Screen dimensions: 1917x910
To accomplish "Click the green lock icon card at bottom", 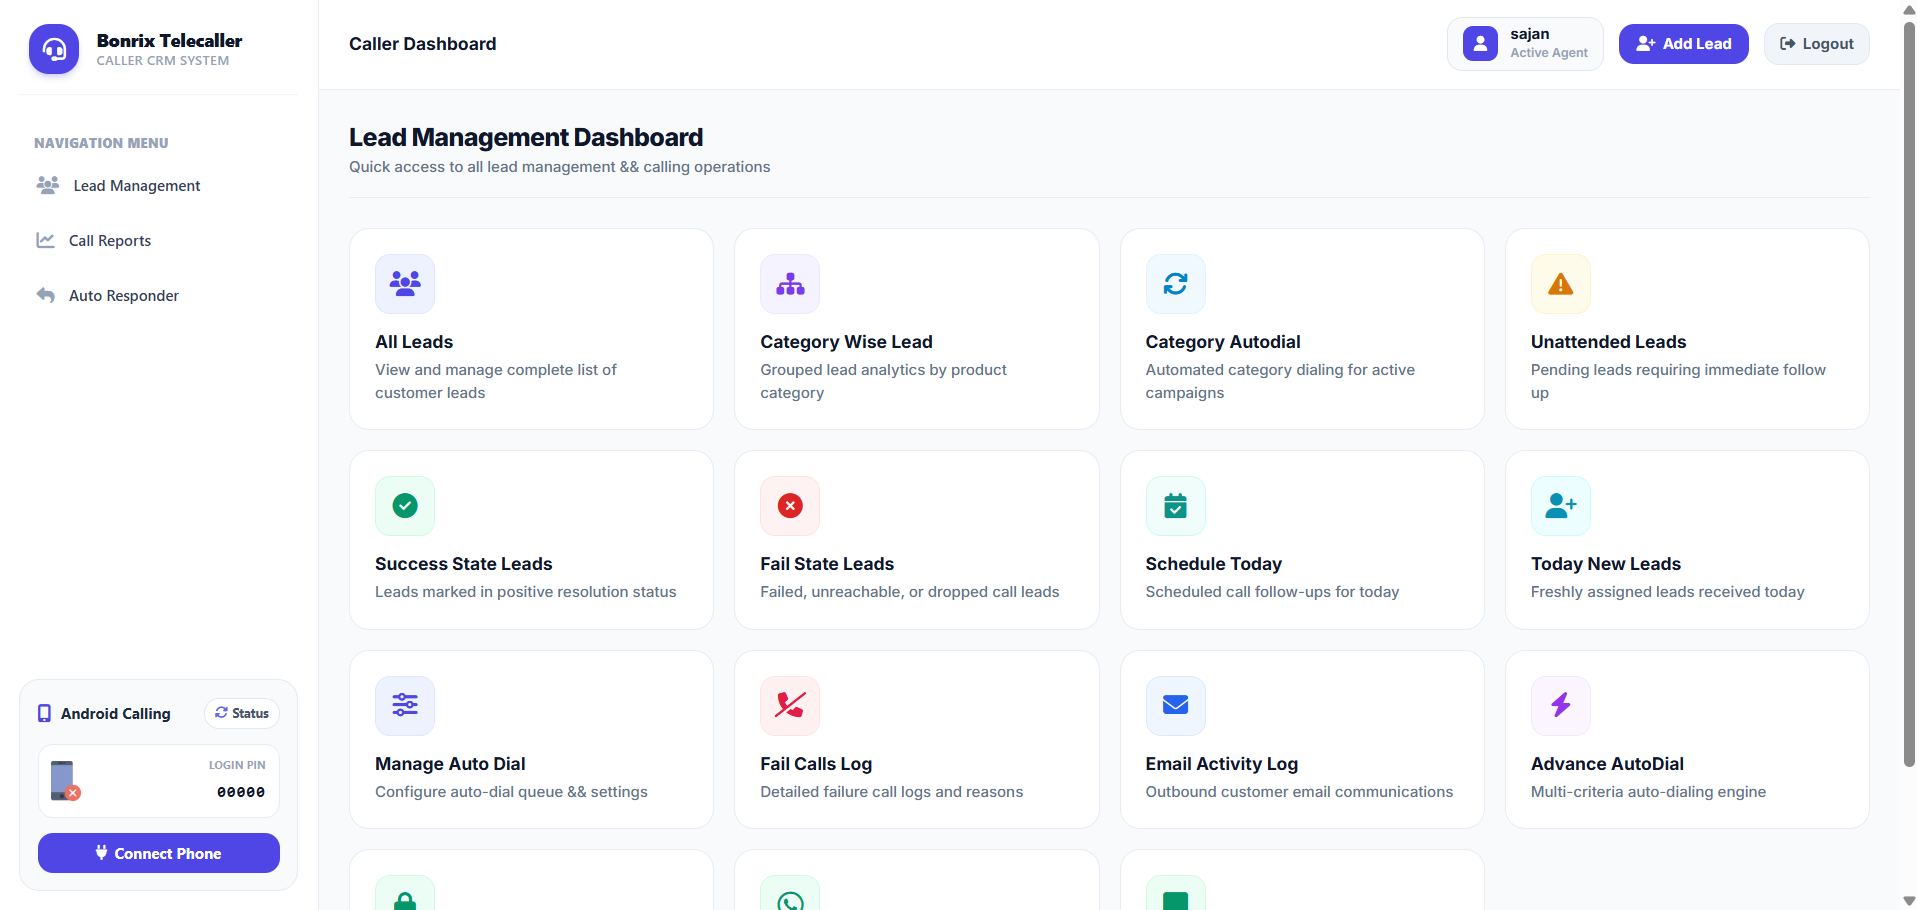I will (405, 893).
